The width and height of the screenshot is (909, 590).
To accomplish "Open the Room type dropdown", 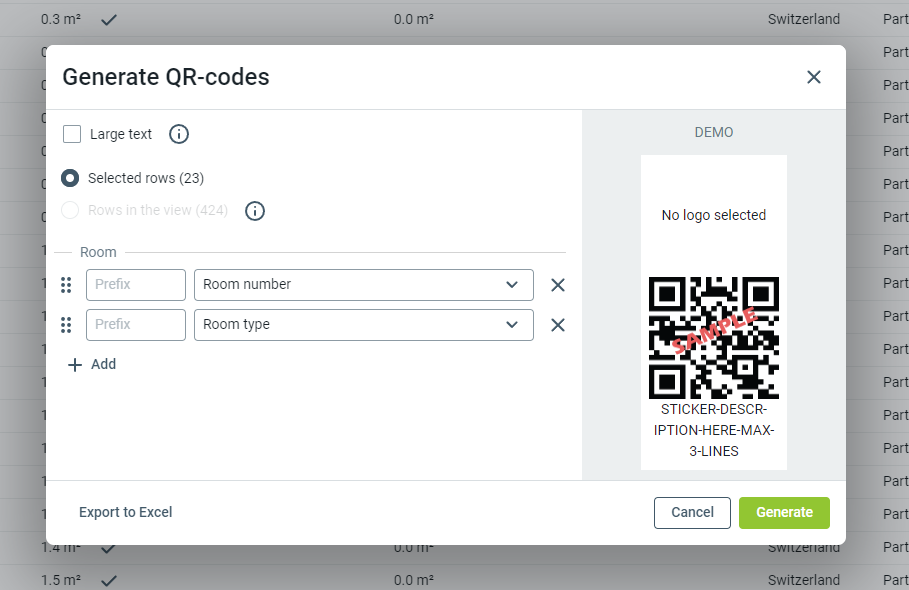I will click(363, 325).
